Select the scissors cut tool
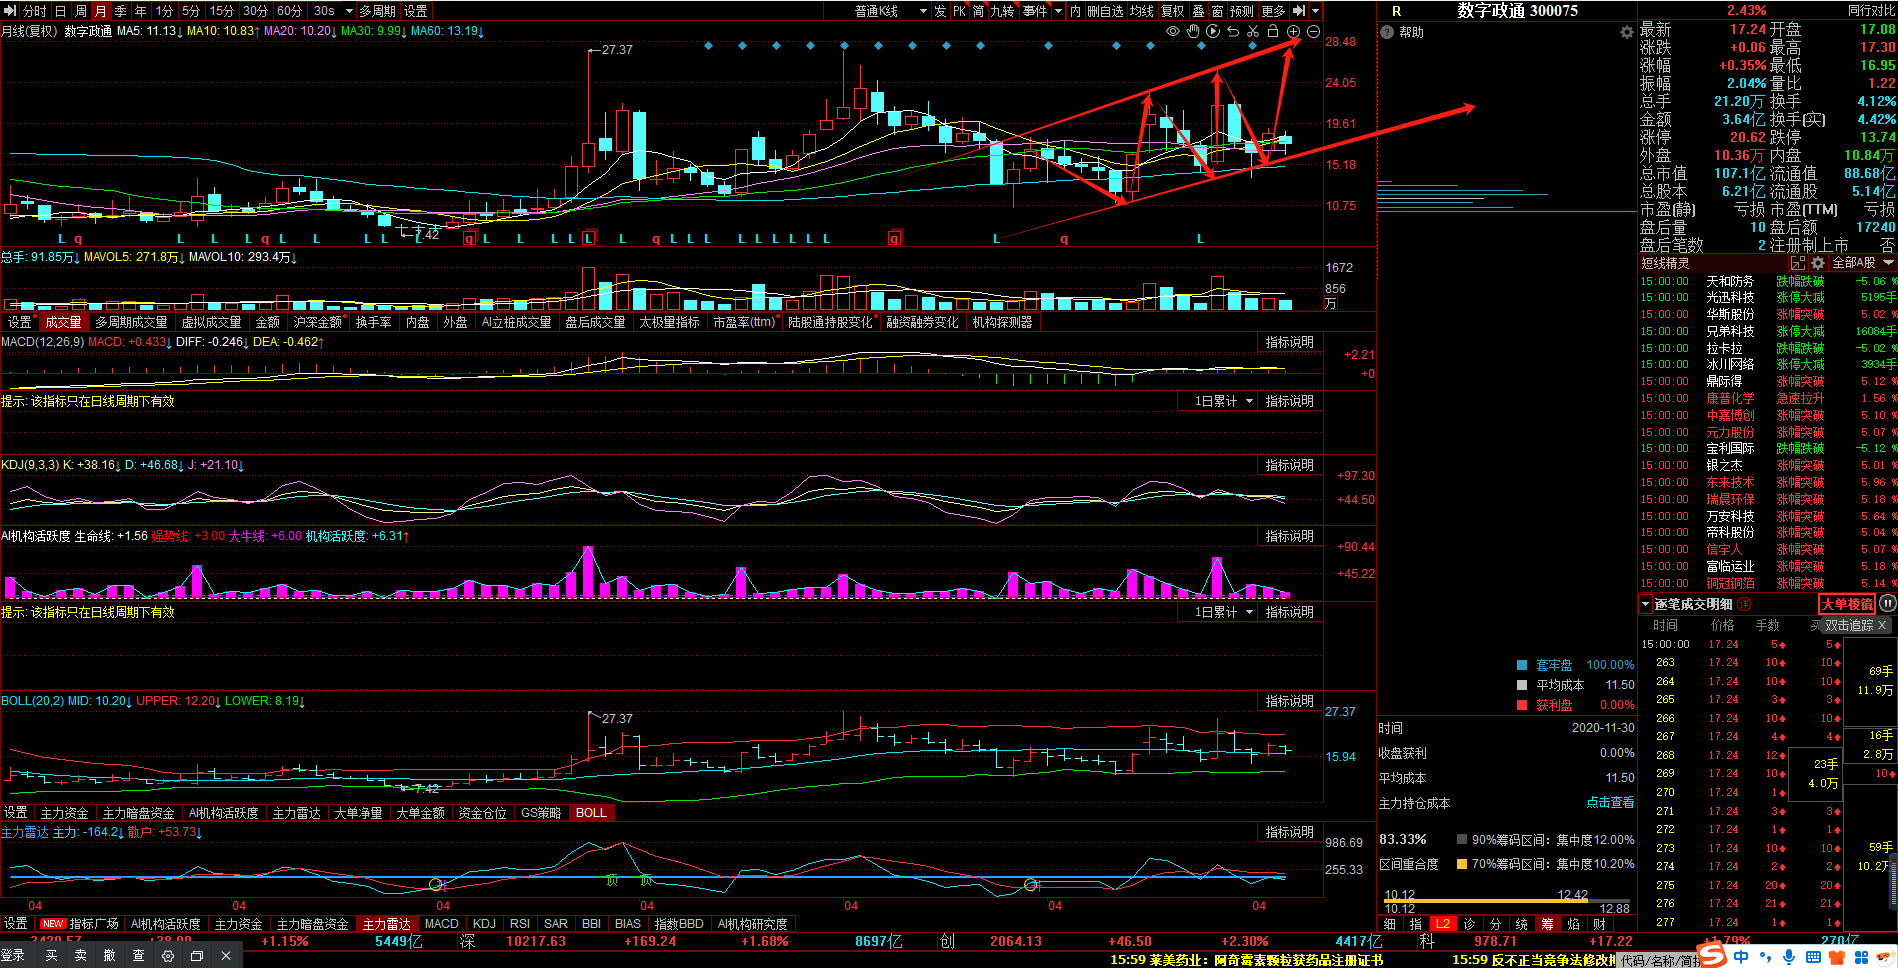 [x=1253, y=31]
